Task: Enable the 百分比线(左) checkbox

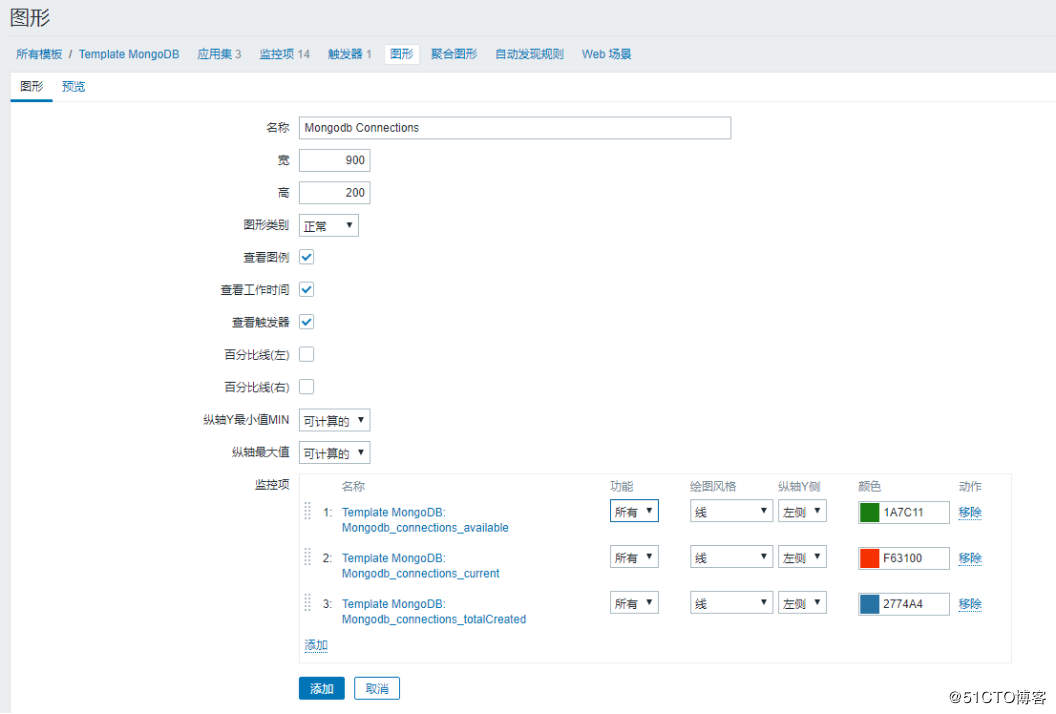Action: (306, 354)
